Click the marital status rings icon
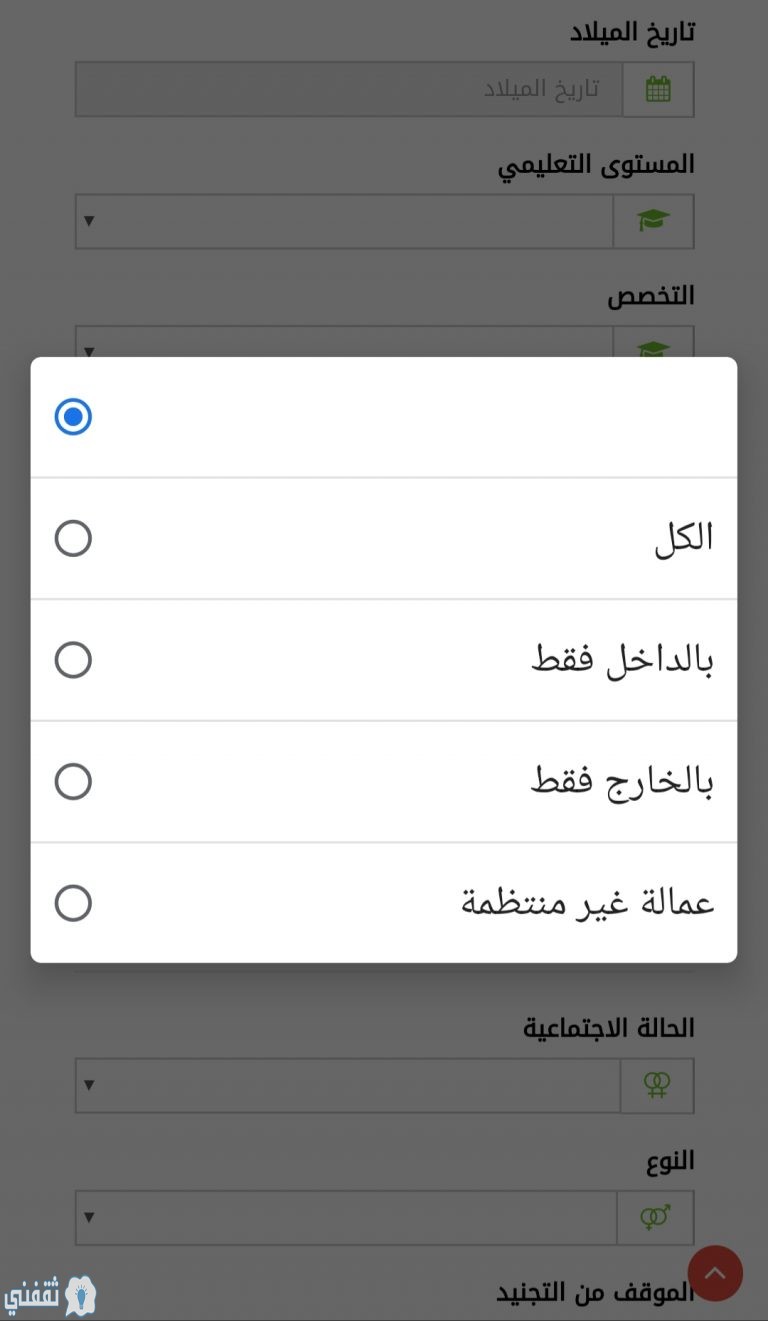Image resolution: width=768 pixels, height=1321 pixels. point(657,1085)
